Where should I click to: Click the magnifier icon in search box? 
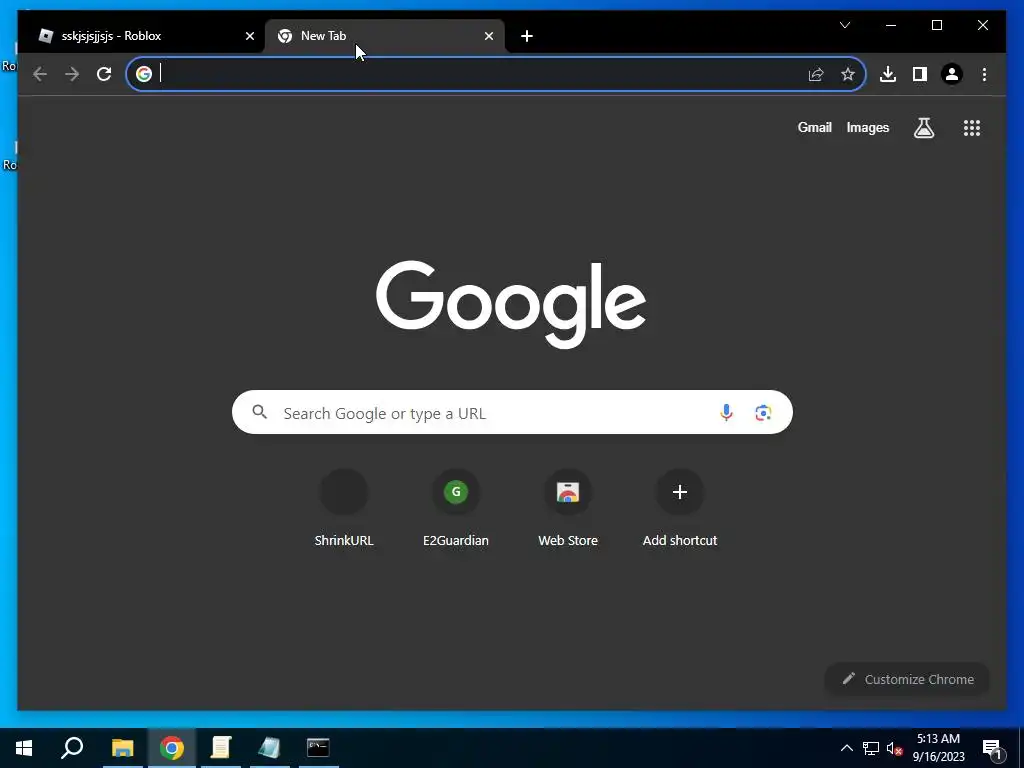click(x=260, y=412)
